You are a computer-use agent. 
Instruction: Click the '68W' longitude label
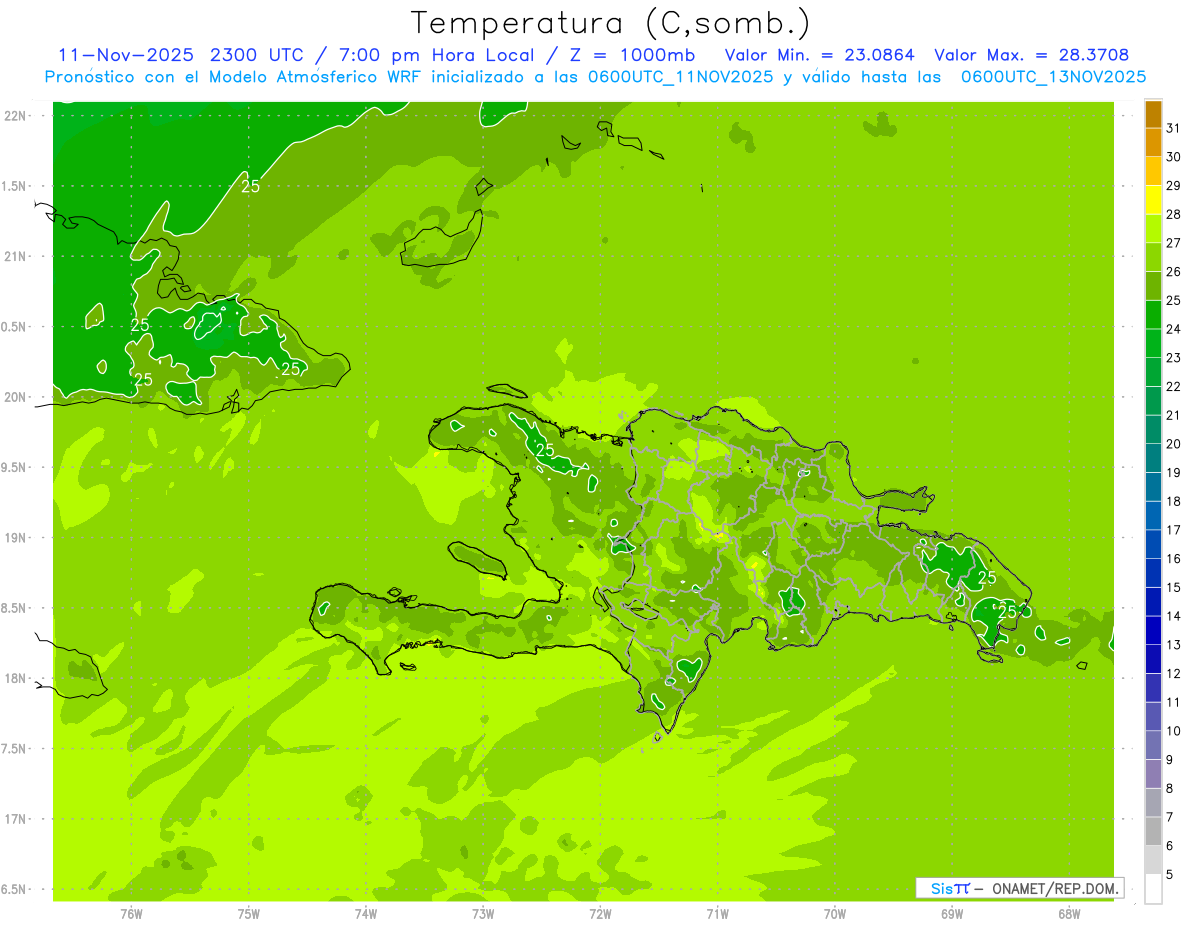[x=1069, y=913]
